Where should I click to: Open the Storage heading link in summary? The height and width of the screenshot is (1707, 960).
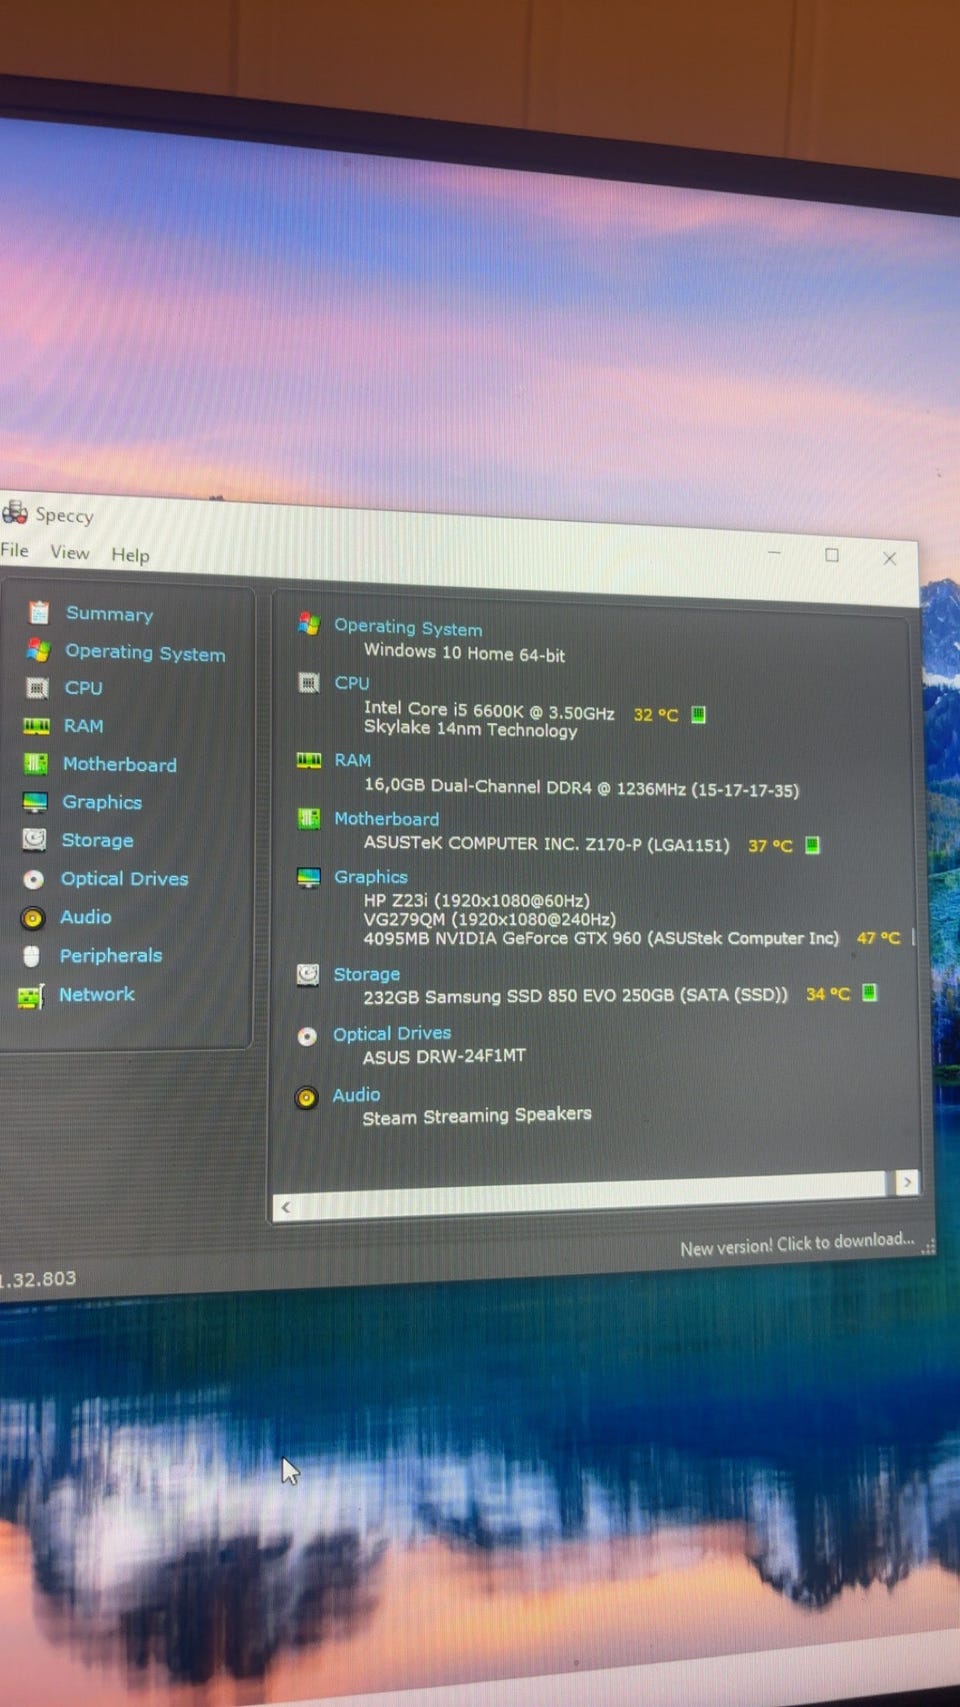[366, 974]
